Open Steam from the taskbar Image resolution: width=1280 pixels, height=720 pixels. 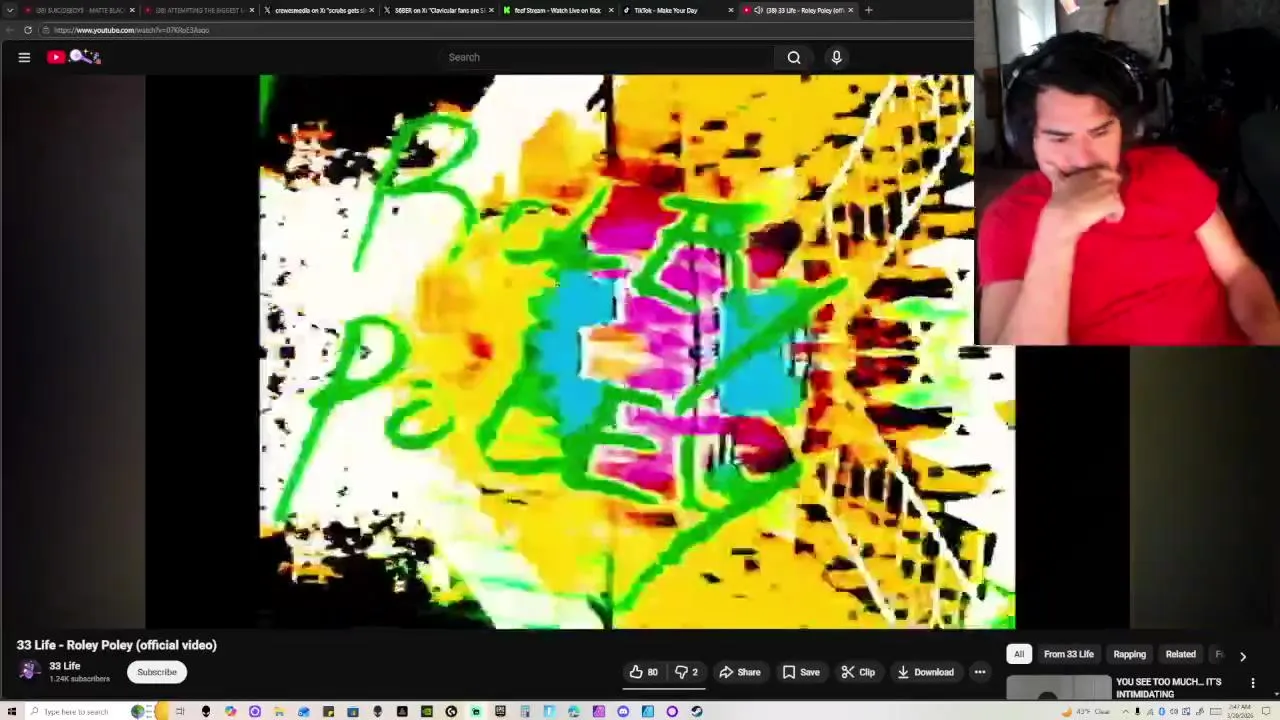tap(696, 711)
